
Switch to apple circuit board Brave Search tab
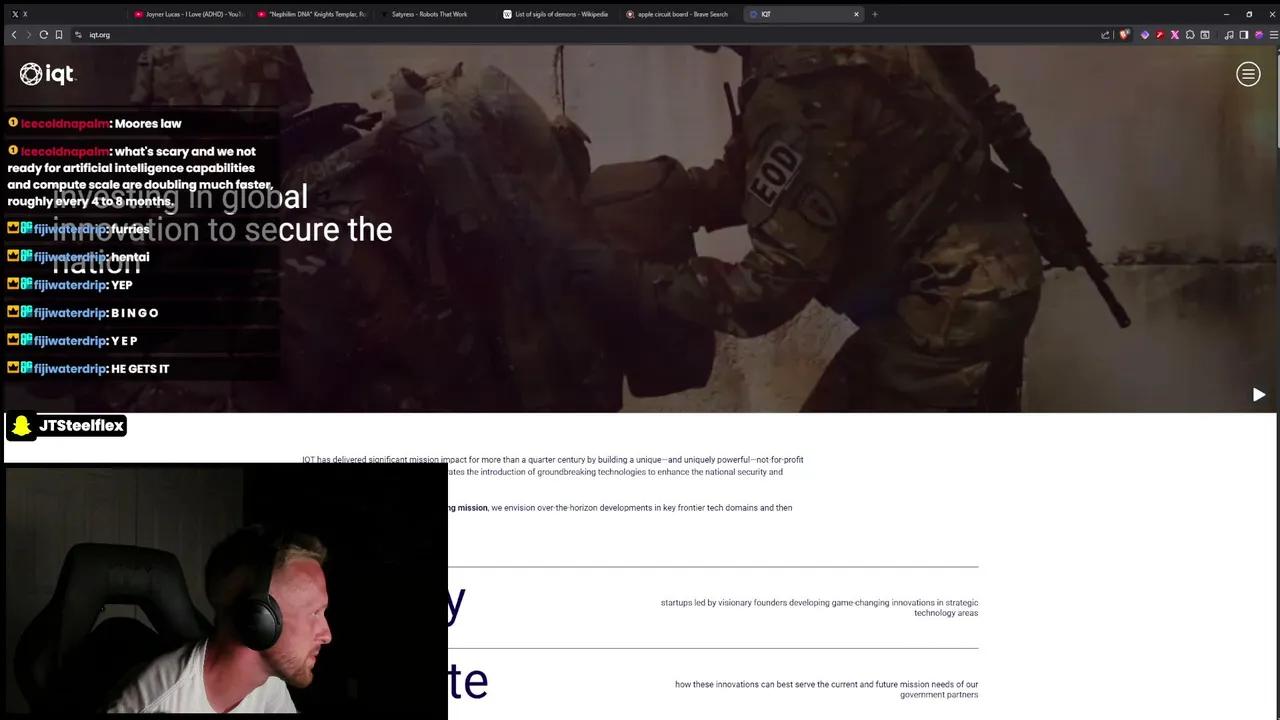(x=680, y=14)
